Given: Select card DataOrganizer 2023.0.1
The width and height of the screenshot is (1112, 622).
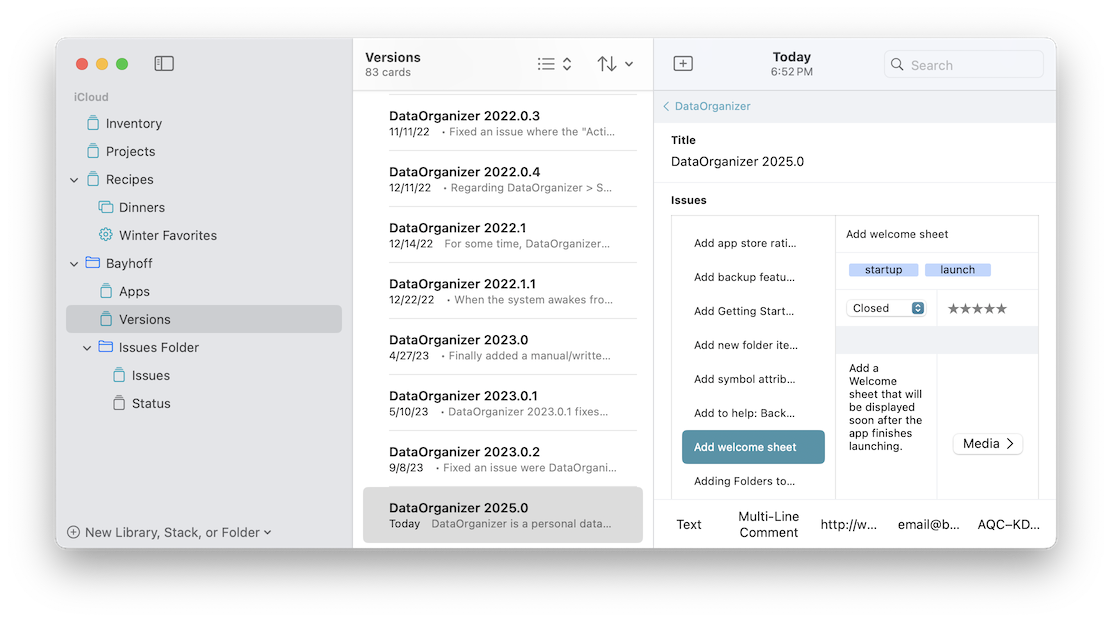Looking at the screenshot, I should pyautogui.click(x=503, y=403).
